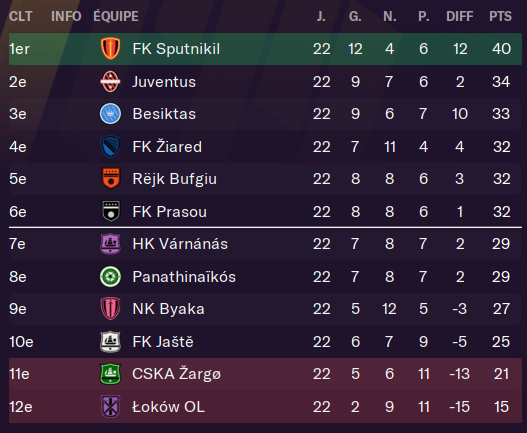527x433 pixels.
Task: Click the NK Byaka pink badge
Action: (x=110, y=309)
